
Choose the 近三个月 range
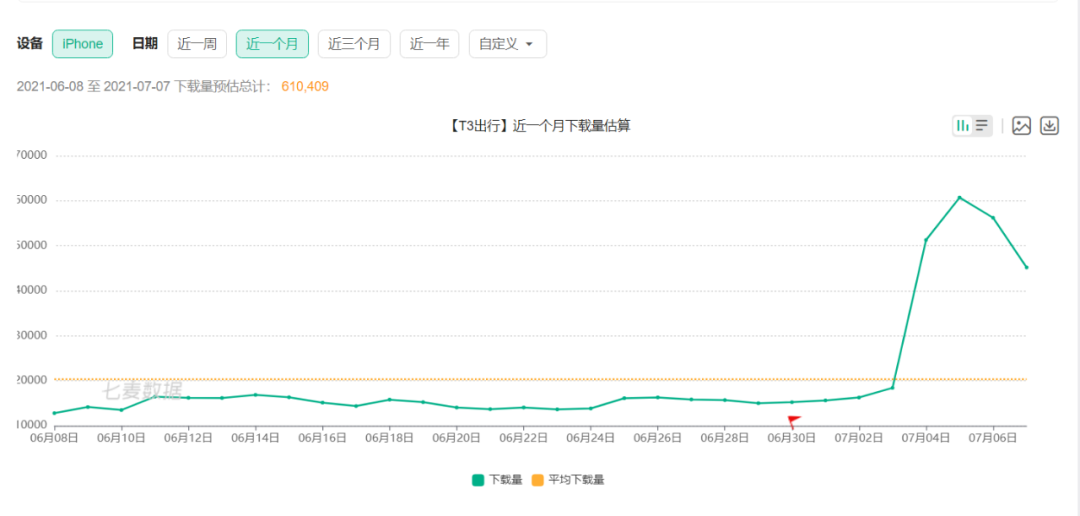(x=354, y=44)
